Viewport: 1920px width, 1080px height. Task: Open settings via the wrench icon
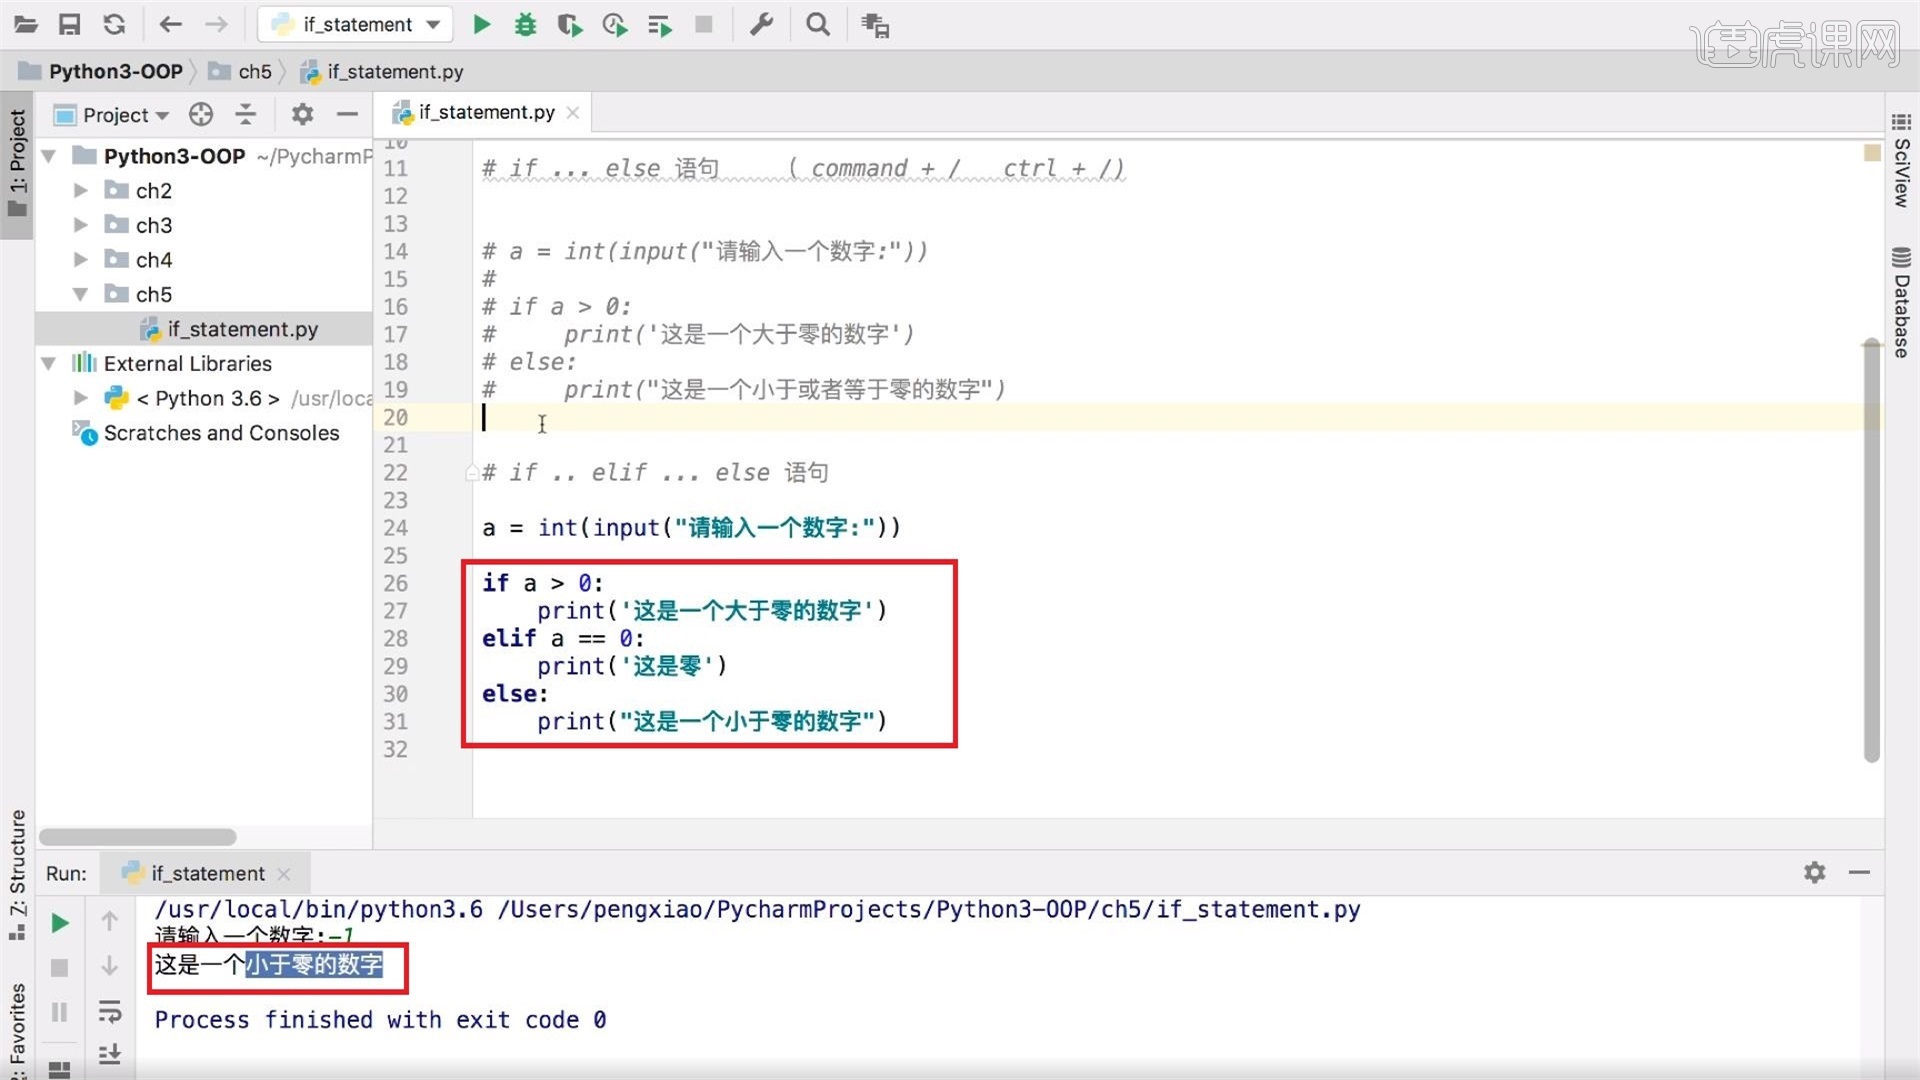[762, 24]
